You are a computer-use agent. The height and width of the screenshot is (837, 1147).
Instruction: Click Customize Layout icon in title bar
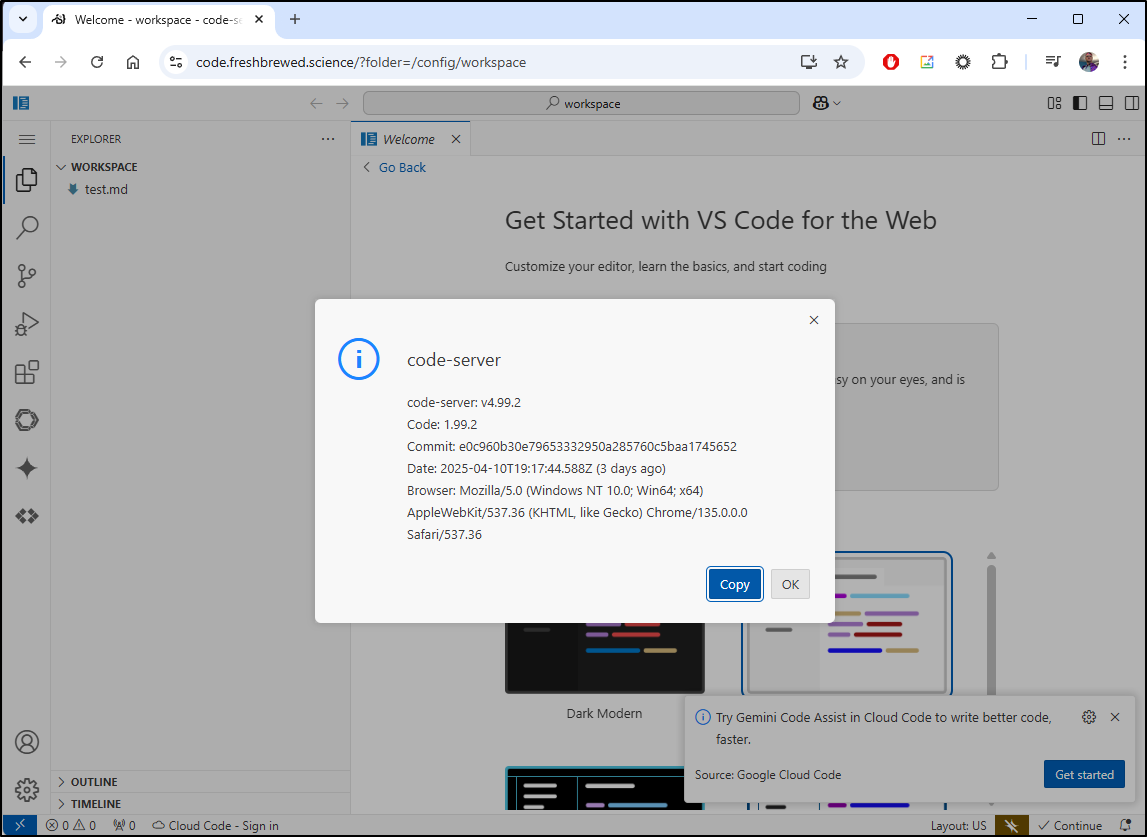click(1054, 103)
